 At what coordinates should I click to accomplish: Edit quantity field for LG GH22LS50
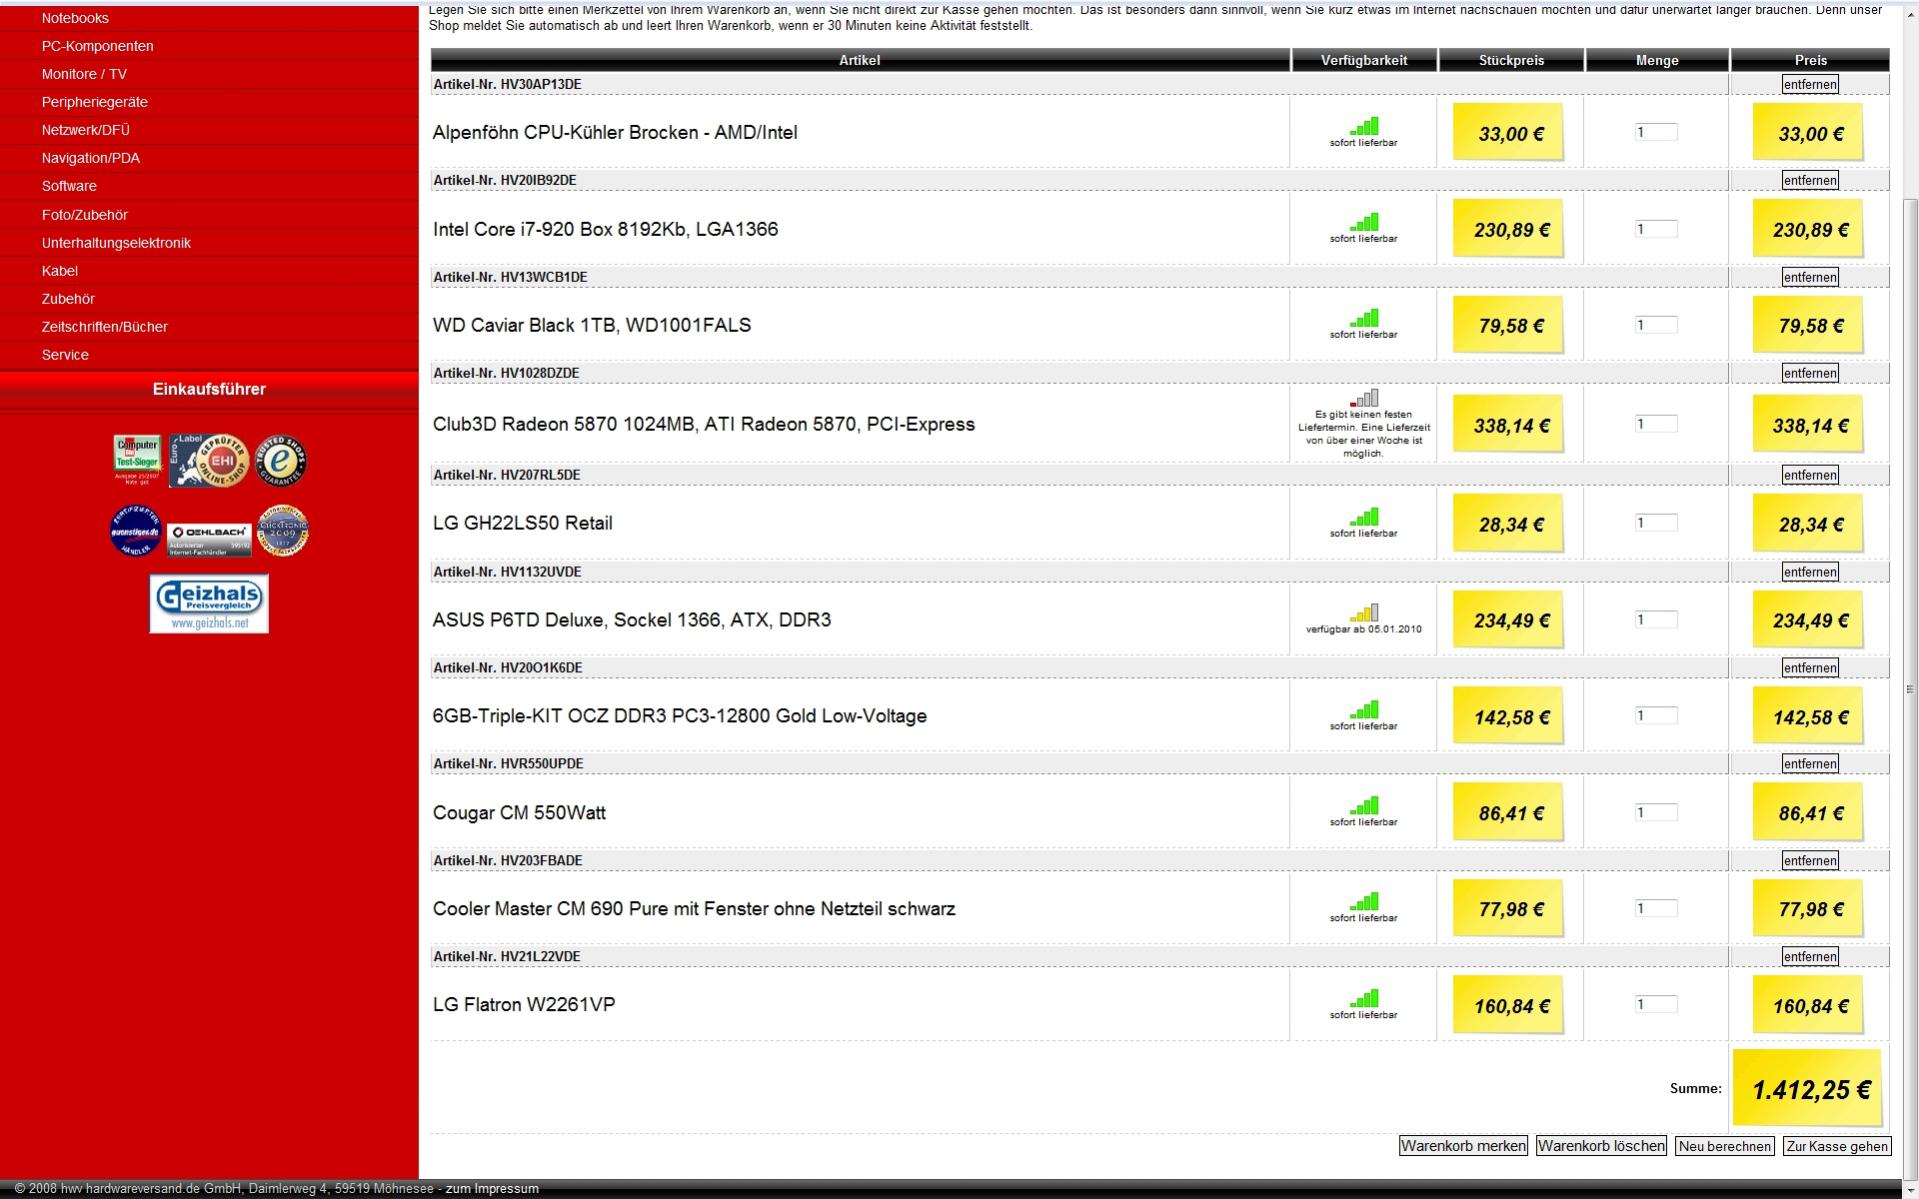[1656, 523]
